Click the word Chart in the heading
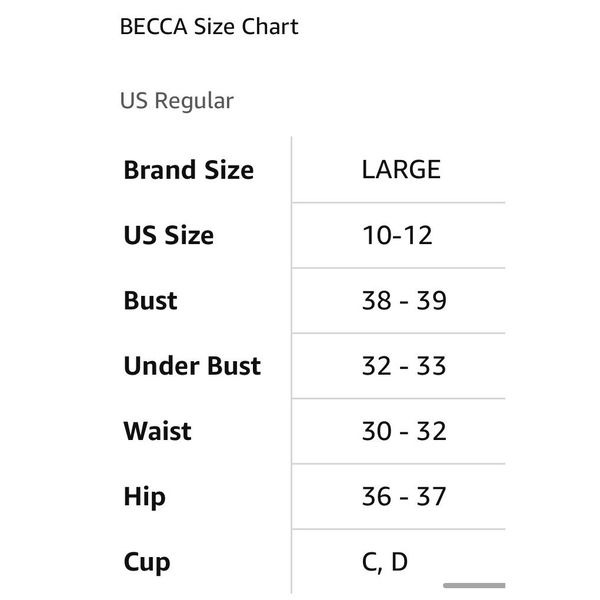 (270, 27)
